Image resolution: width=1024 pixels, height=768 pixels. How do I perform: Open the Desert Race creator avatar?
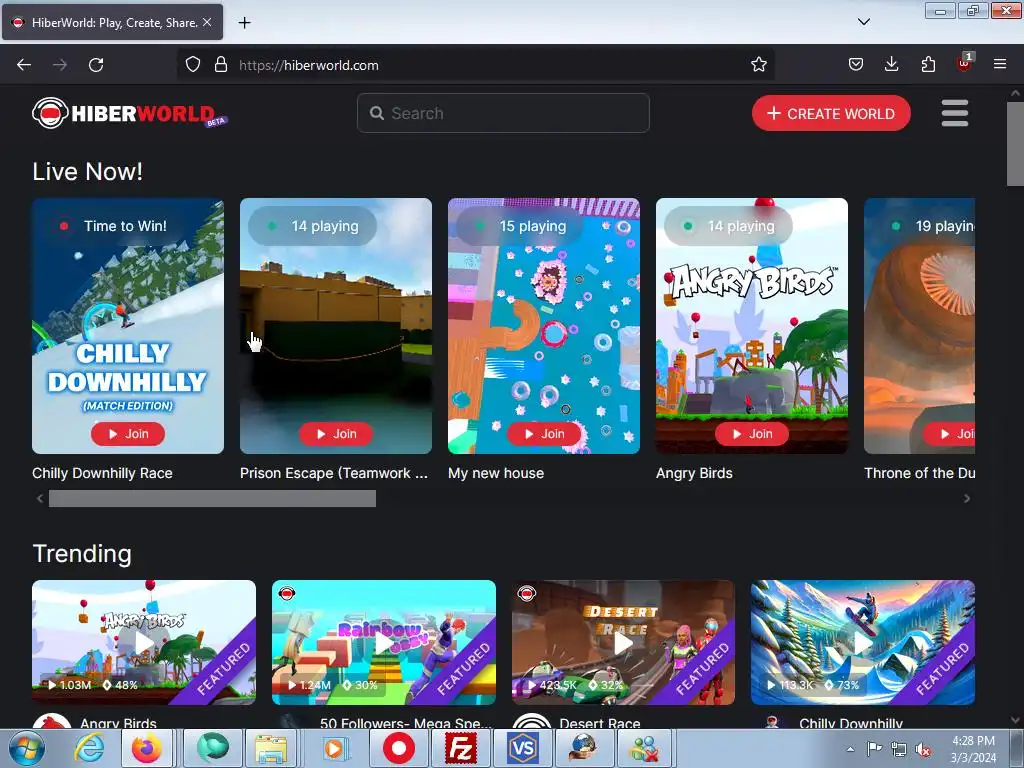[x=532, y=721]
